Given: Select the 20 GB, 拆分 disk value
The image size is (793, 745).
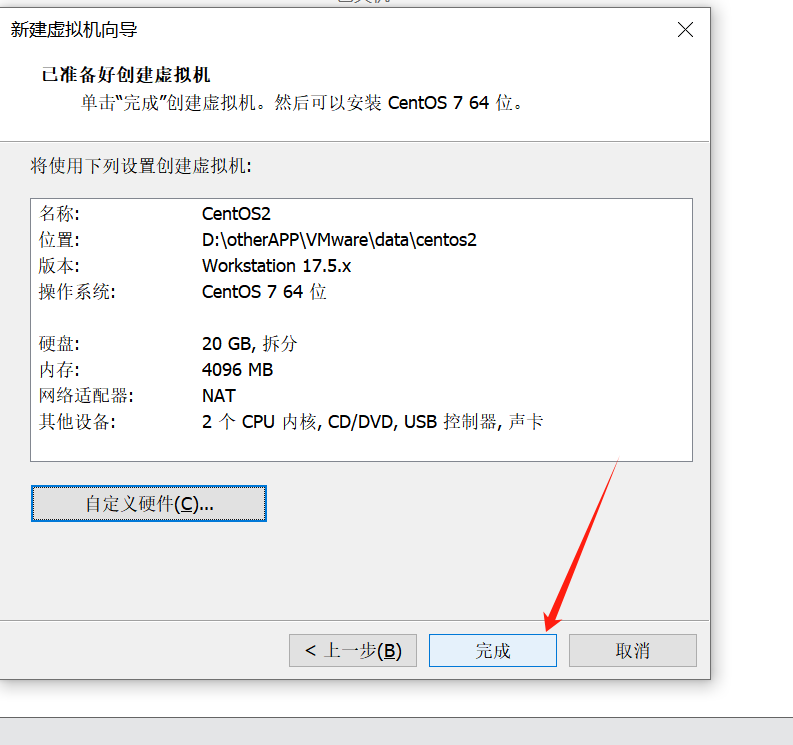Looking at the screenshot, I should coord(249,343).
